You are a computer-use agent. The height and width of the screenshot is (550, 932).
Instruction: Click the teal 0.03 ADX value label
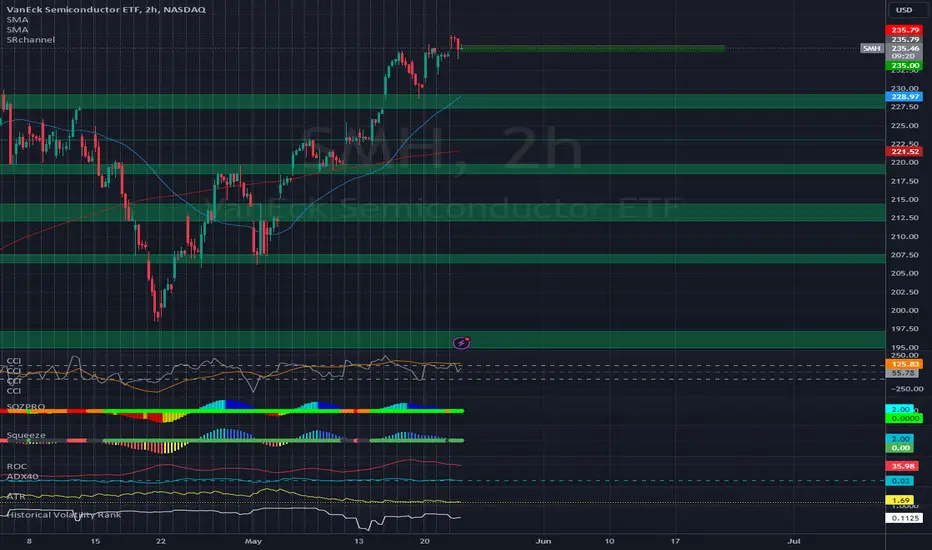pos(900,480)
